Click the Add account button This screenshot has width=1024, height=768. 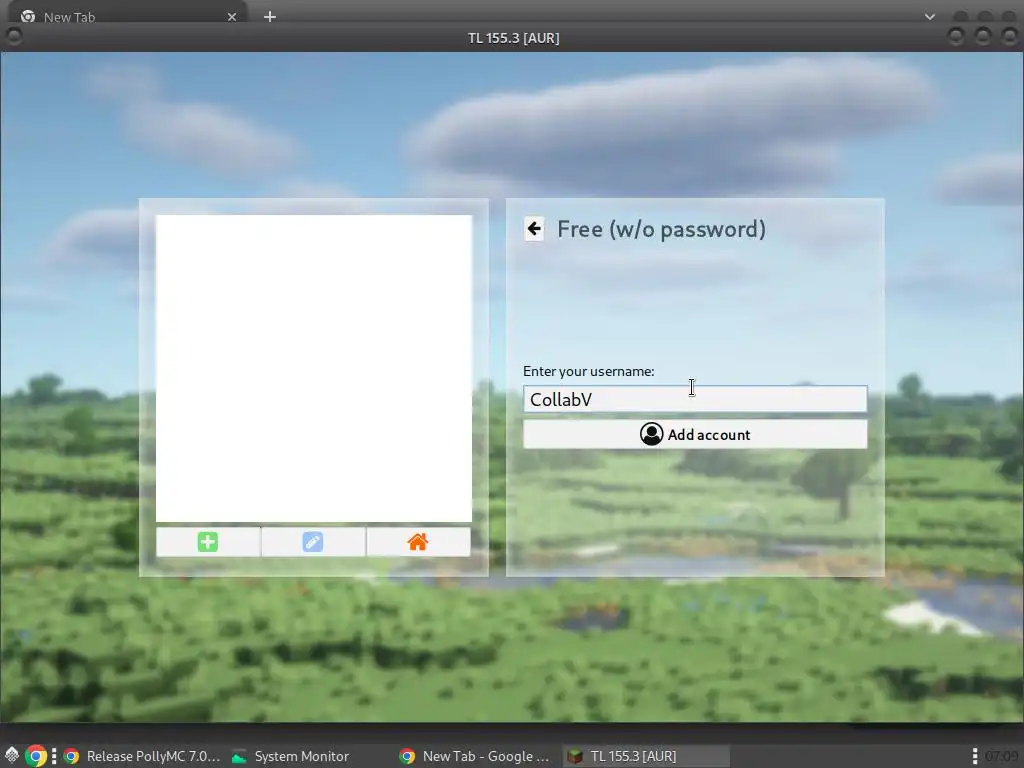click(695, 434)
